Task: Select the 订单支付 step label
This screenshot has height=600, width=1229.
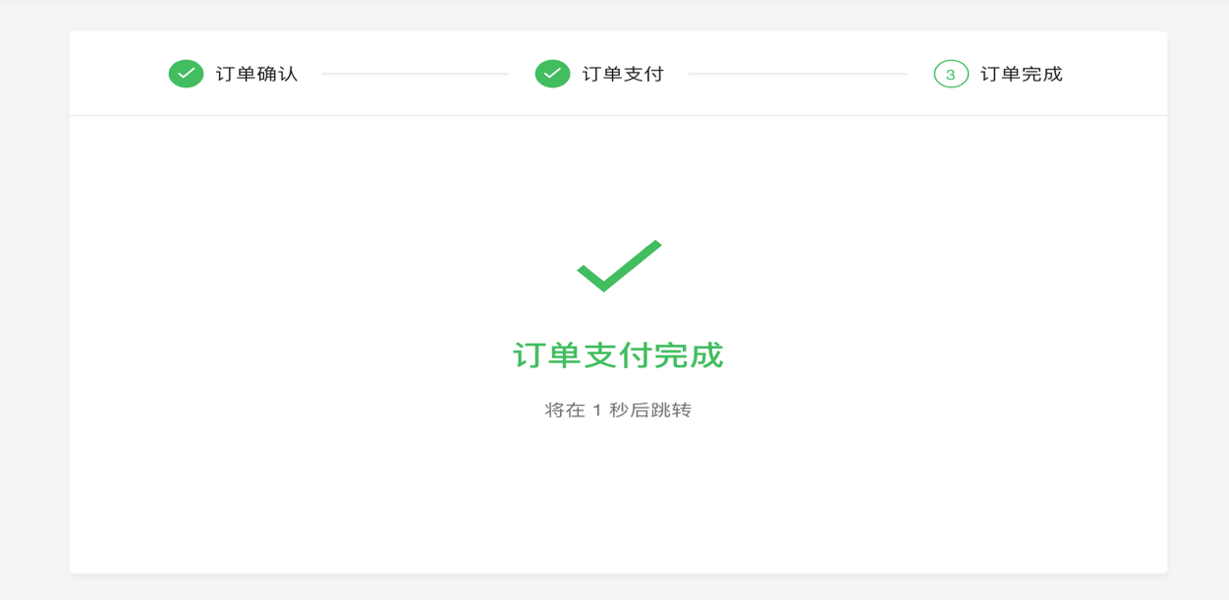Action: pos(623,74)
